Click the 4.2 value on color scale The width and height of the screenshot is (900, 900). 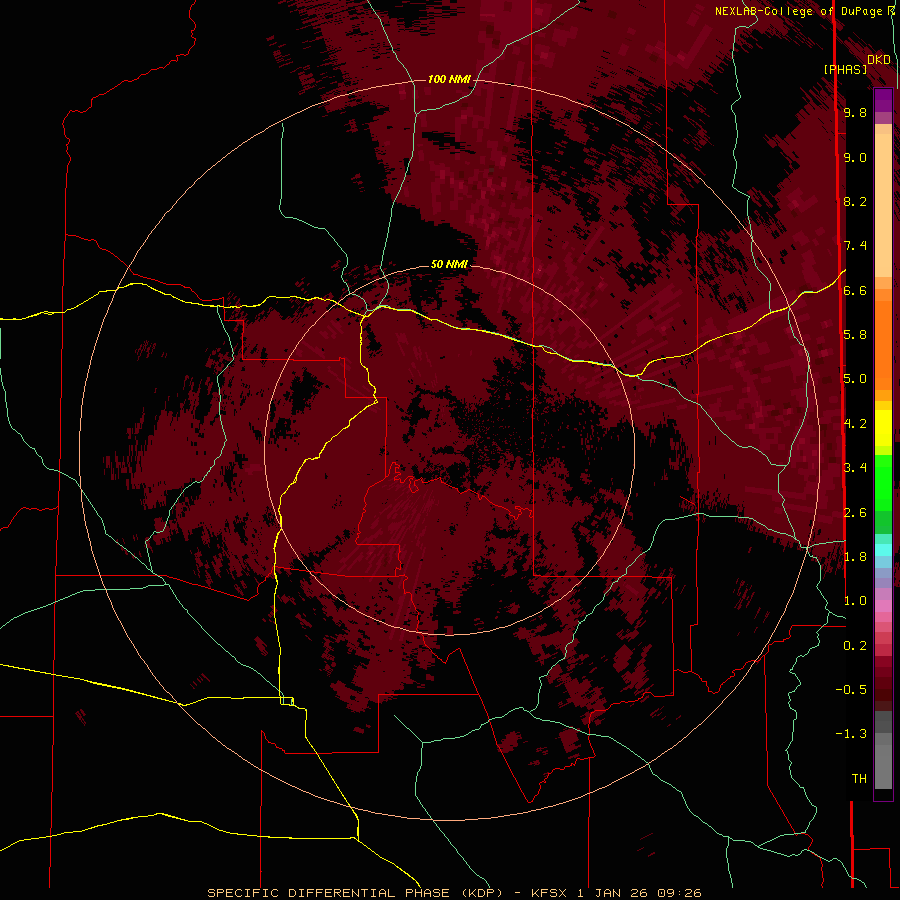tap(855, 424)
